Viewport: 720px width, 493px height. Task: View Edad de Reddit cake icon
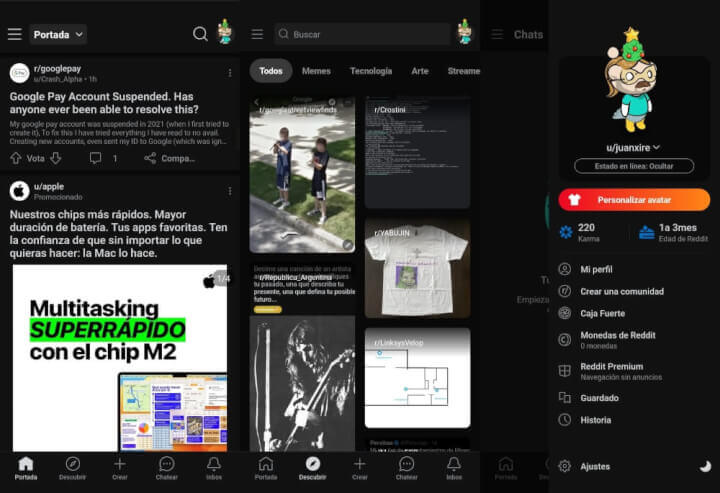coord(647,232)
